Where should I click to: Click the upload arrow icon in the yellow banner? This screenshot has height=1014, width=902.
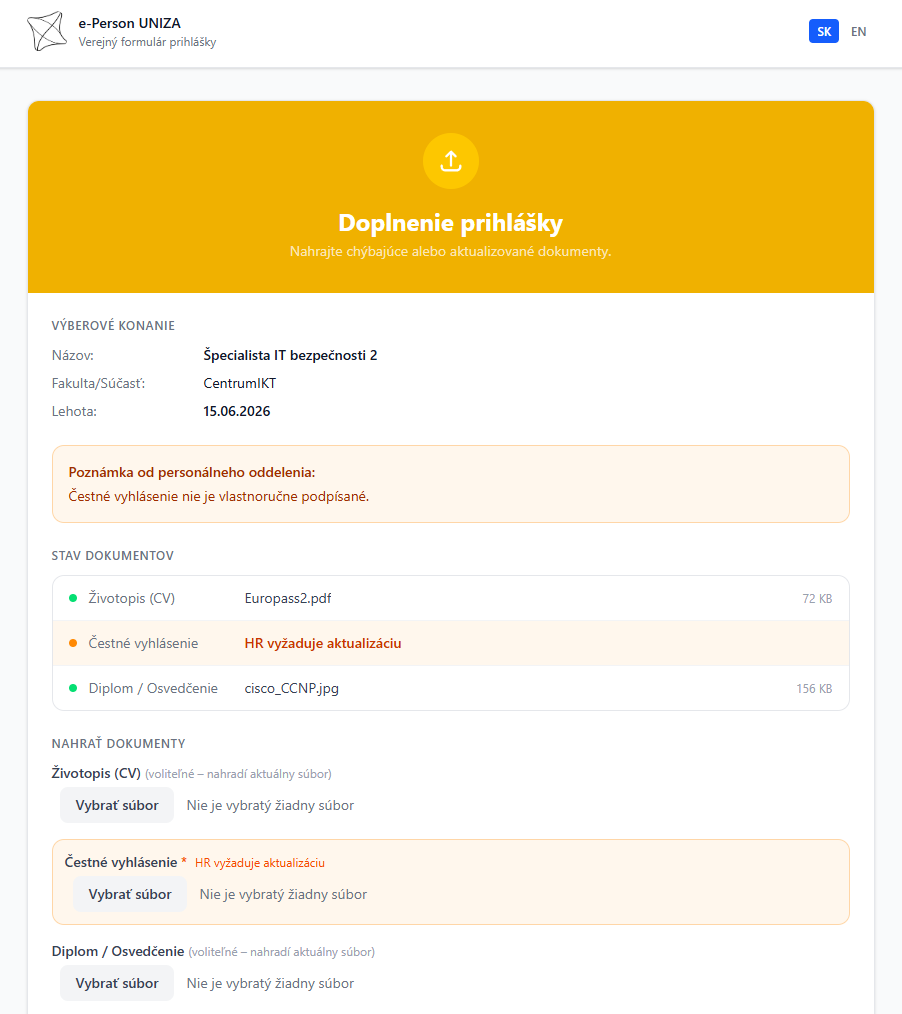(451, 161)
